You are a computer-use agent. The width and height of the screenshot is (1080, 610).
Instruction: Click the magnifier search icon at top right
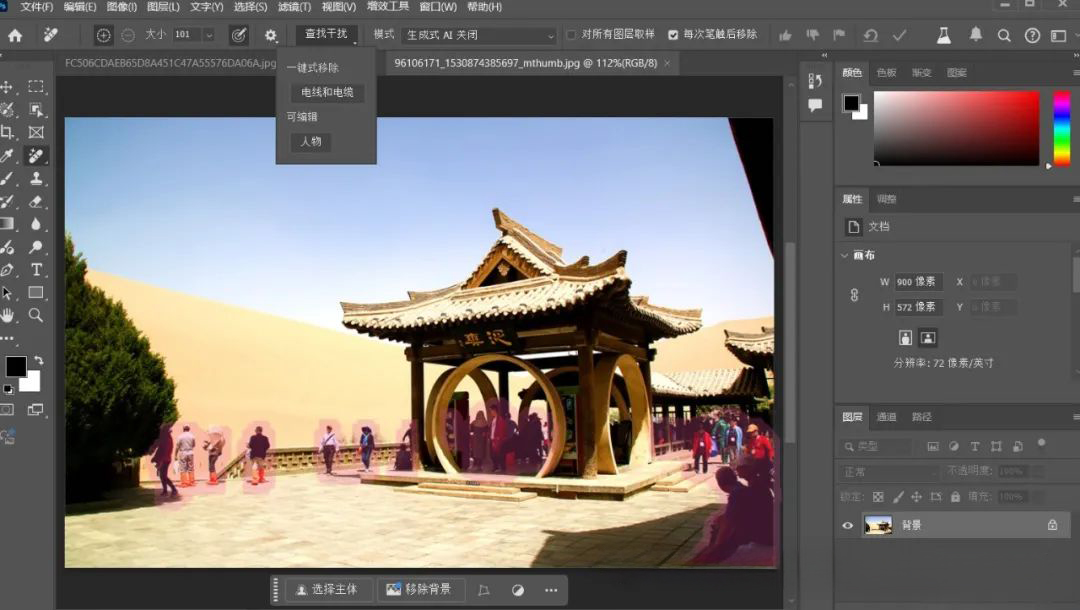pos(1004,36)
